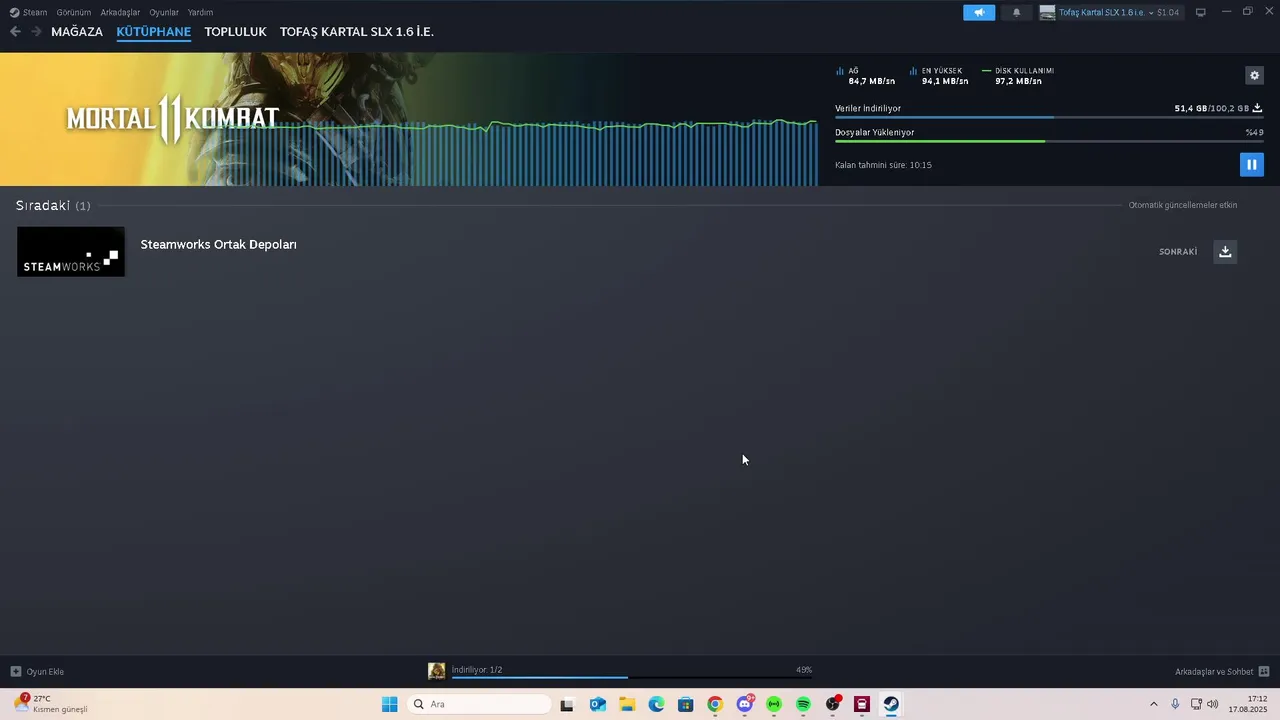Open Task View in taskbar
Screen dimensions: 1280x720
(x=567, y=705)
